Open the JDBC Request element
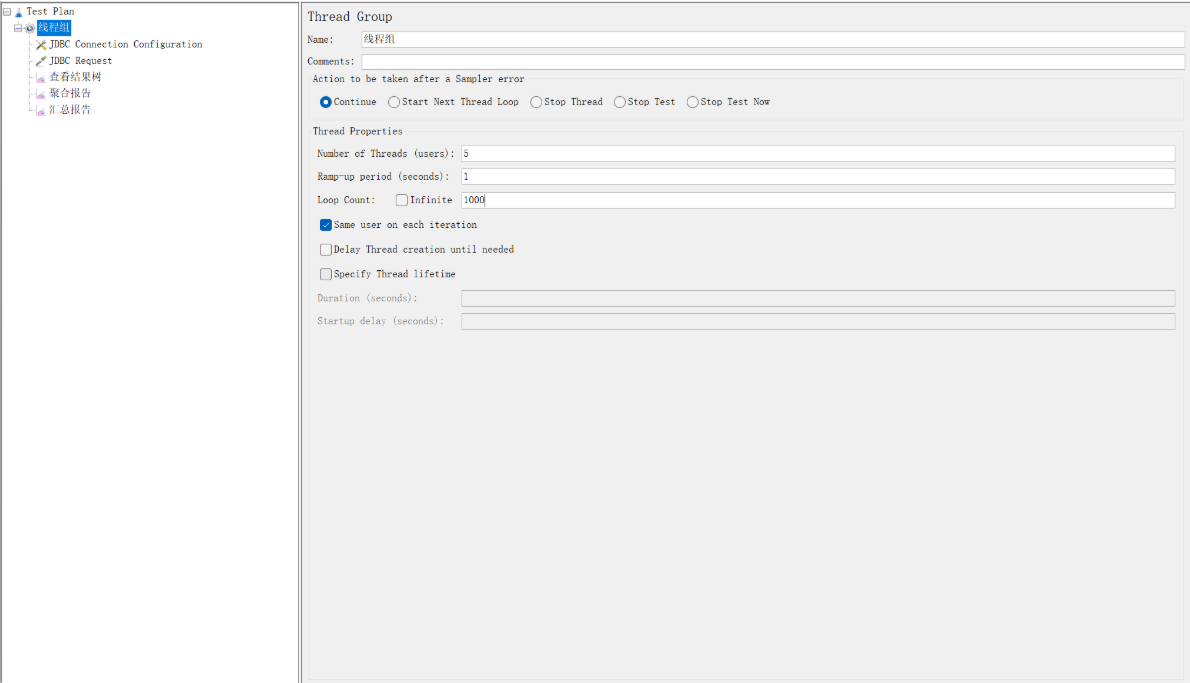The image size is (1190, 683). point(80,61)
